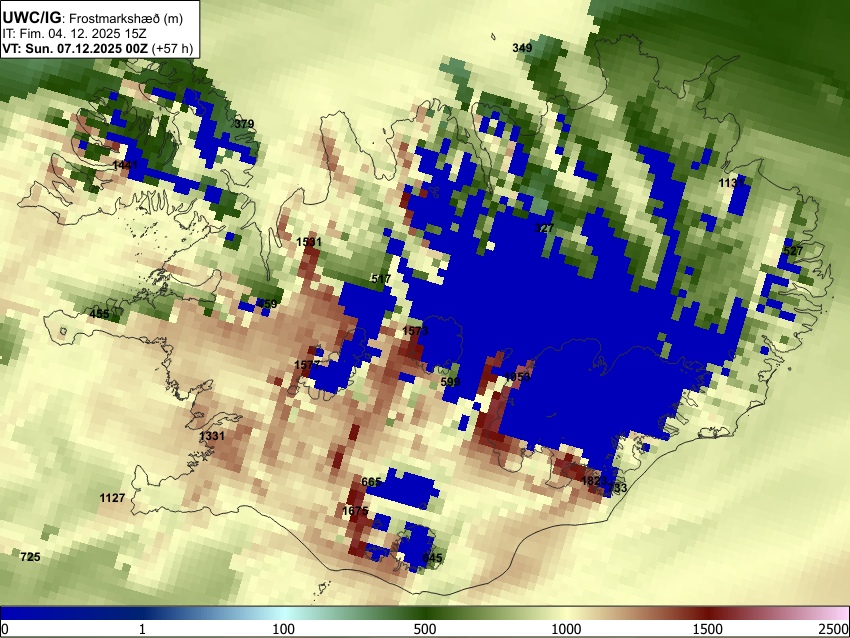Click the 1000 tick on the color scale

[x=566, y=629]
